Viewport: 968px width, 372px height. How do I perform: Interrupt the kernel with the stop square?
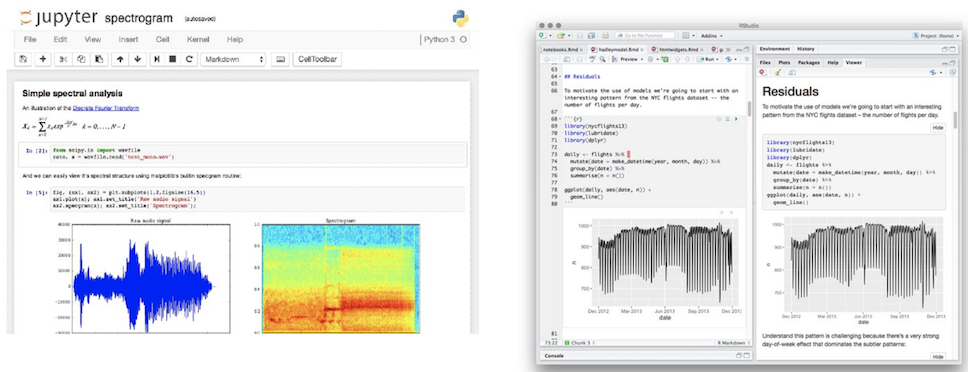[172, 59]
